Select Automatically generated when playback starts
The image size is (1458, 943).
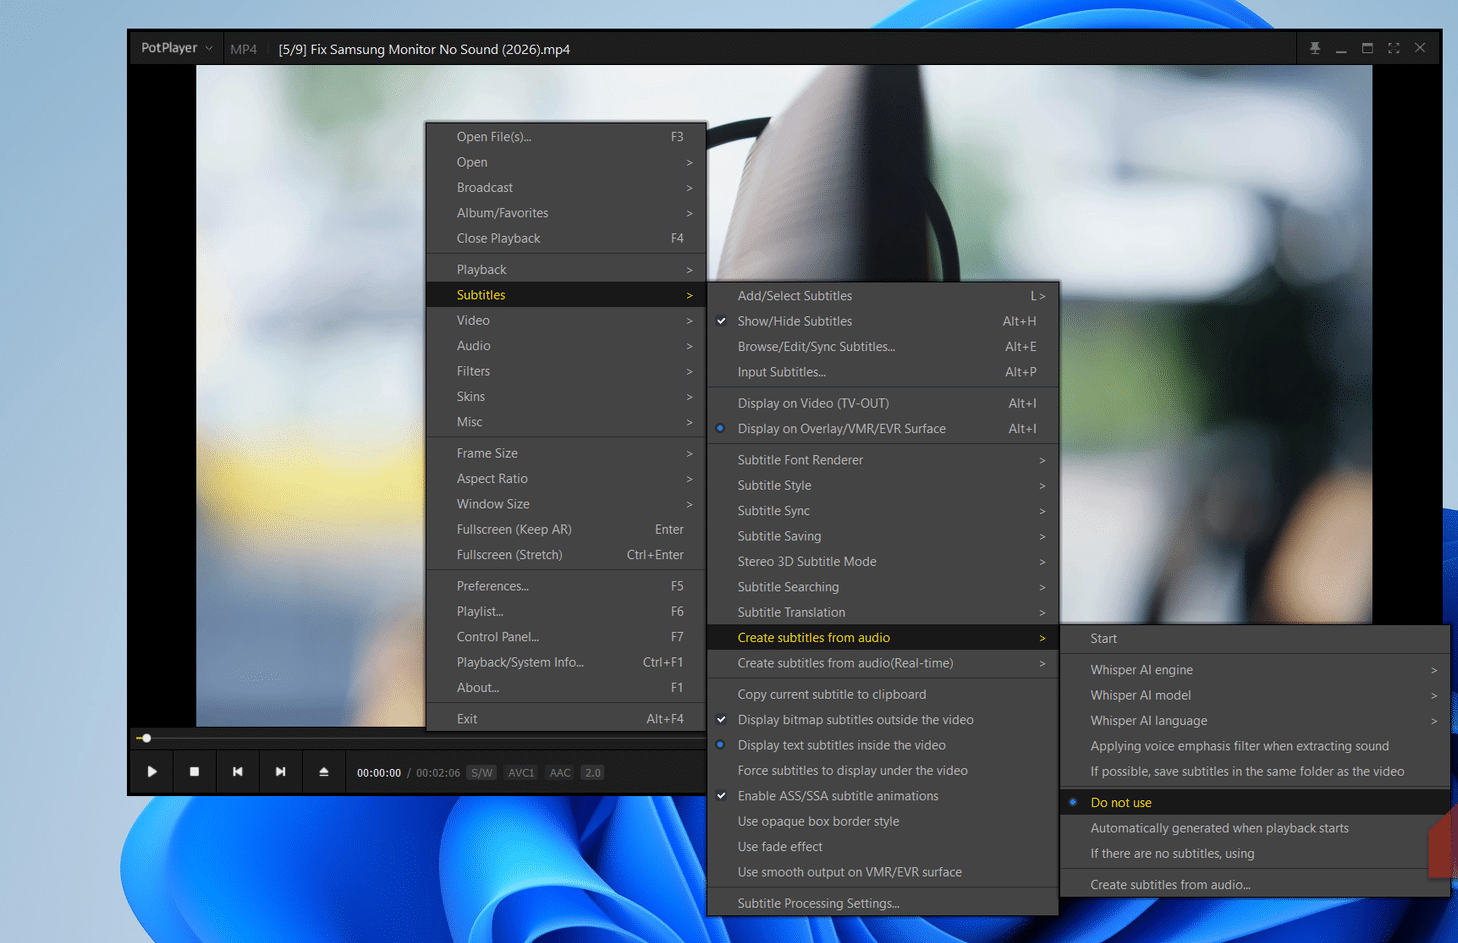click(x=1255, y=828)
